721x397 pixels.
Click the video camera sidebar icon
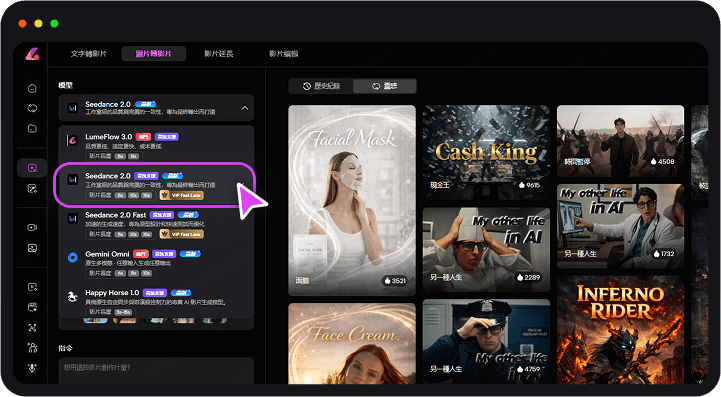(x=32, y=228)
